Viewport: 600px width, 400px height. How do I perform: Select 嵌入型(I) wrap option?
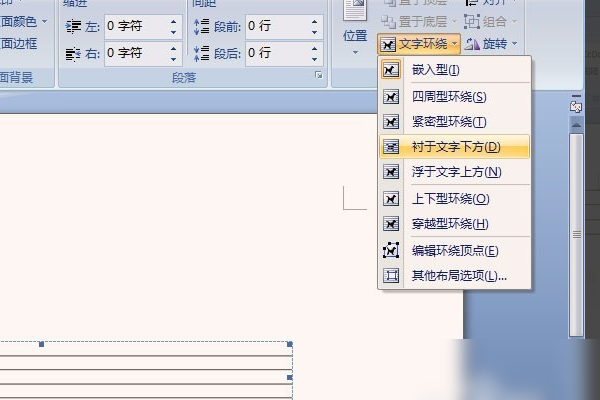[455, 70]
